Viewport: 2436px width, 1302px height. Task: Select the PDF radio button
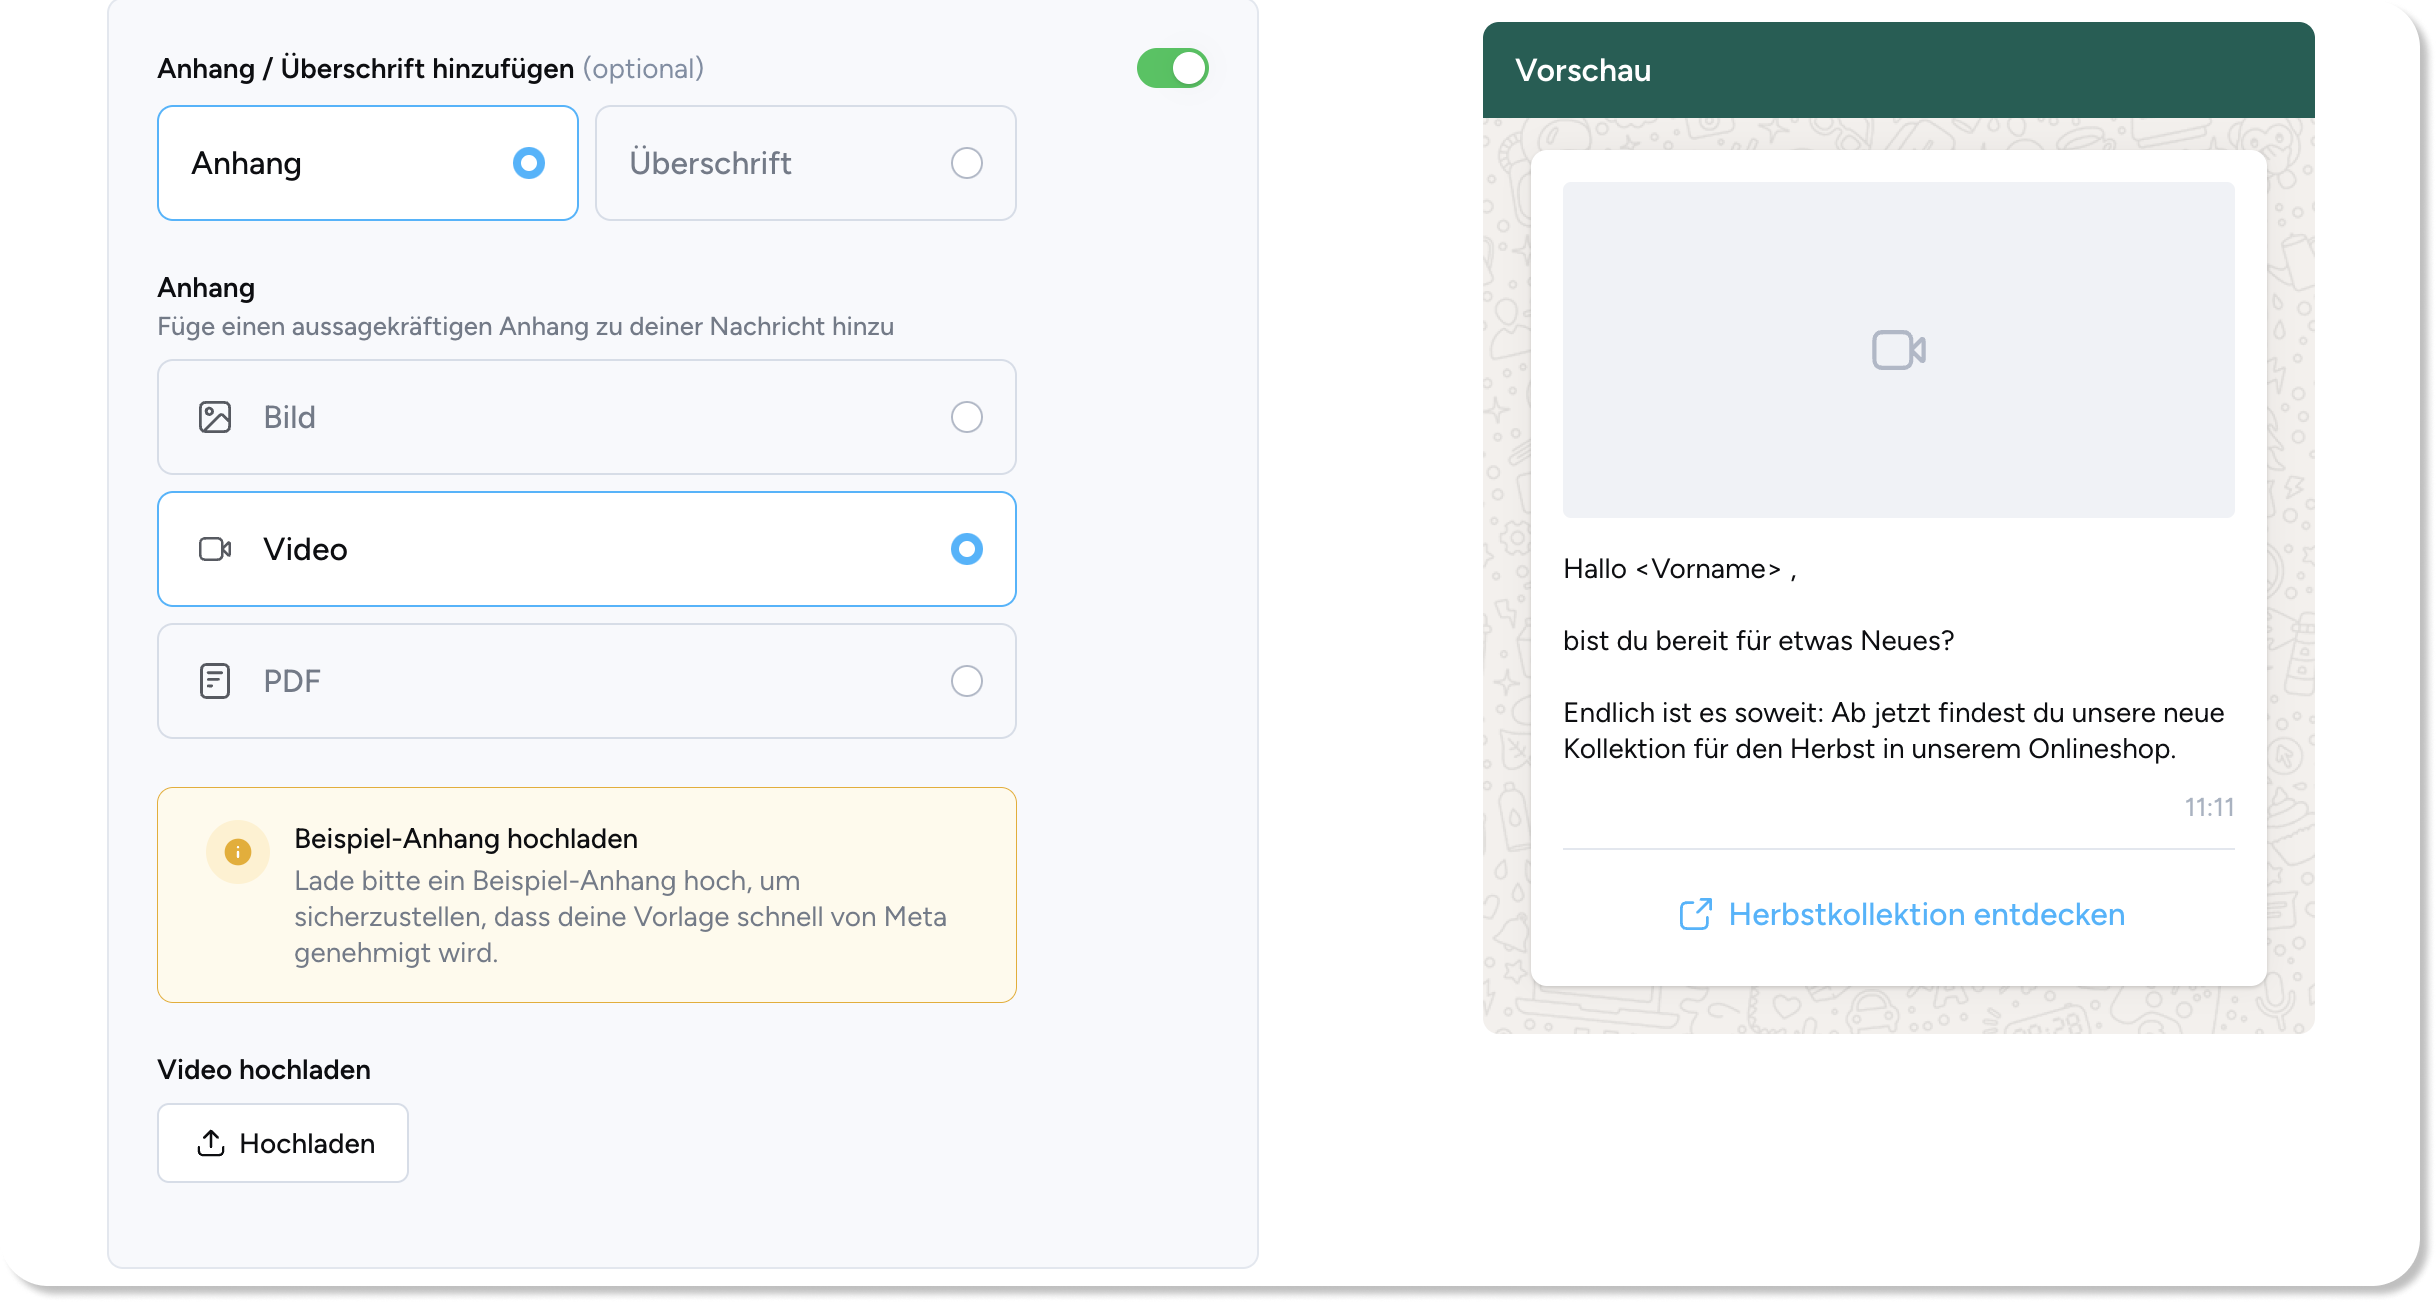click(x=966, y=681)
